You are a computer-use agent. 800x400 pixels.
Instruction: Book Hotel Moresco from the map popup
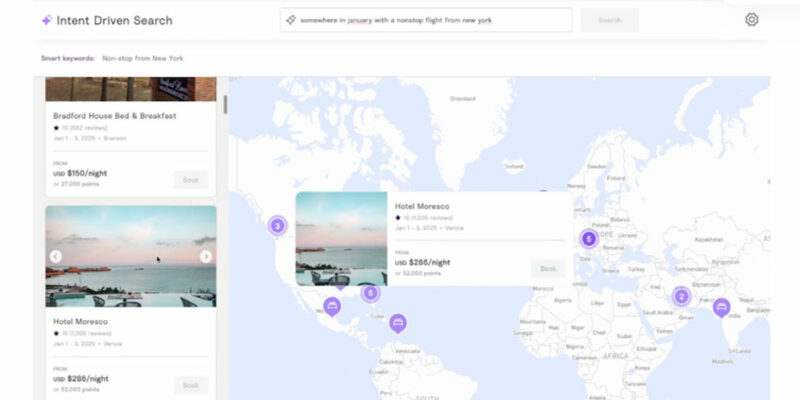pyautogui.click(x=548, y=269)
